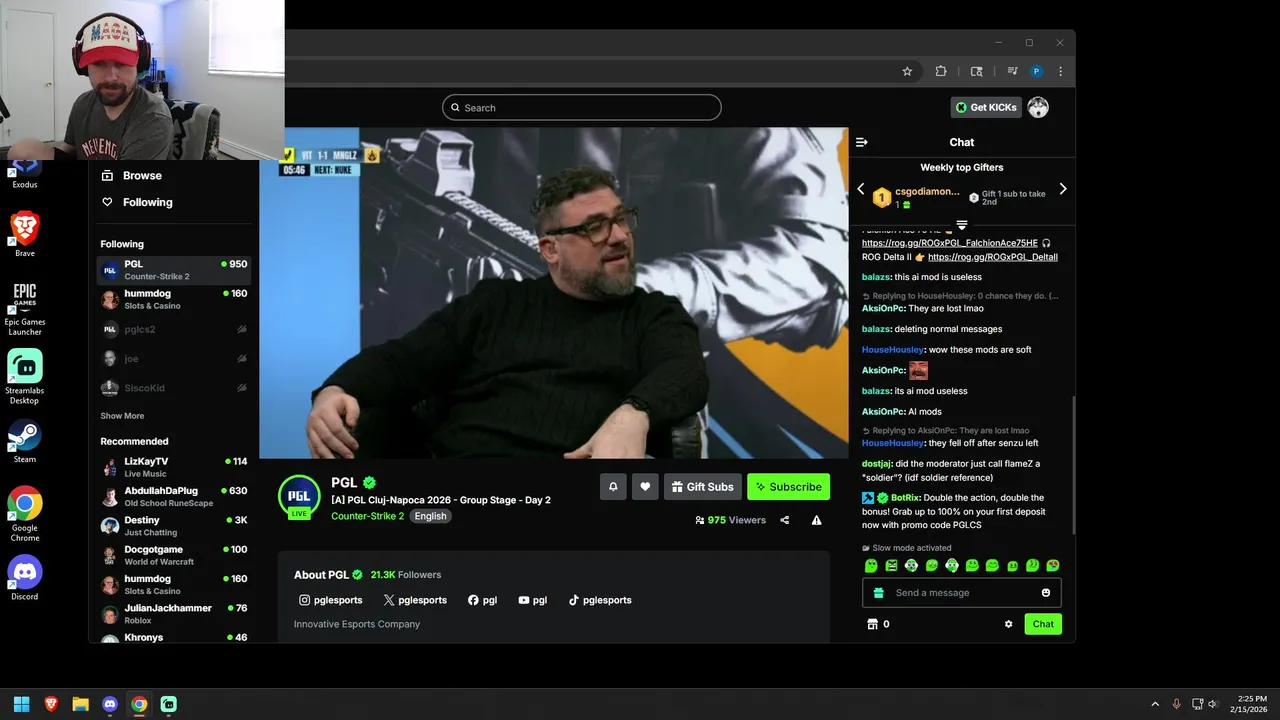Image resolution: width=1280 pixels, height=720 pixels.
Task: Select hummdog Slots & Casino in Following list
Action: pos(174,299)
